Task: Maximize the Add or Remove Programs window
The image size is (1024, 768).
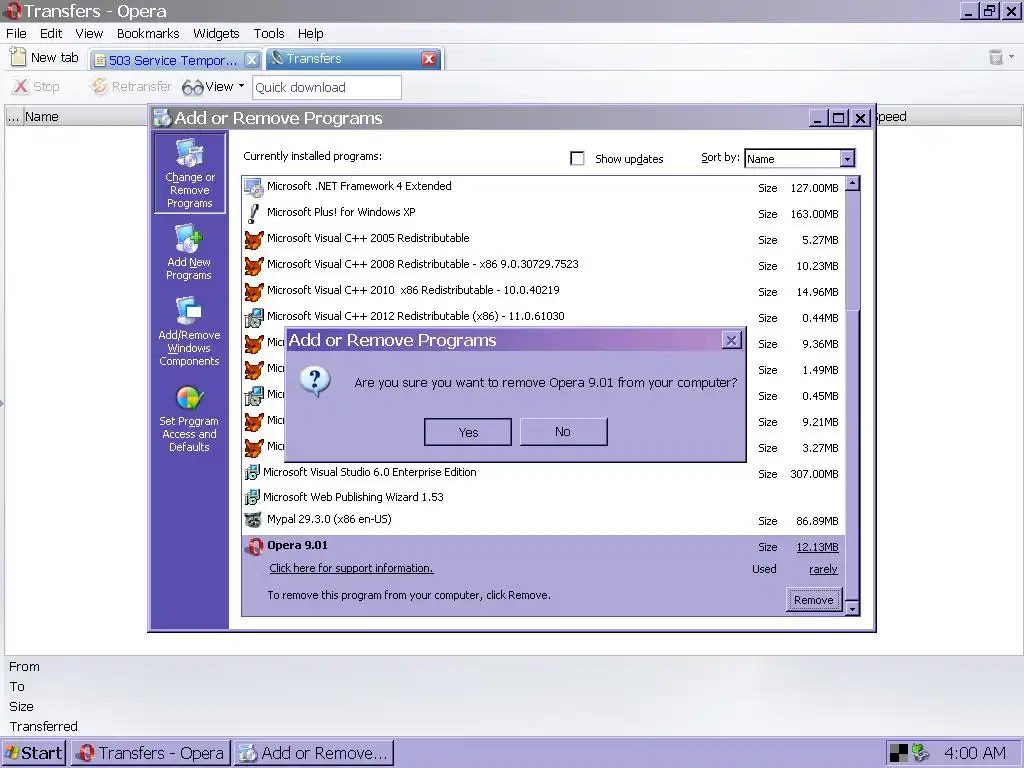Action: [839, 118]
